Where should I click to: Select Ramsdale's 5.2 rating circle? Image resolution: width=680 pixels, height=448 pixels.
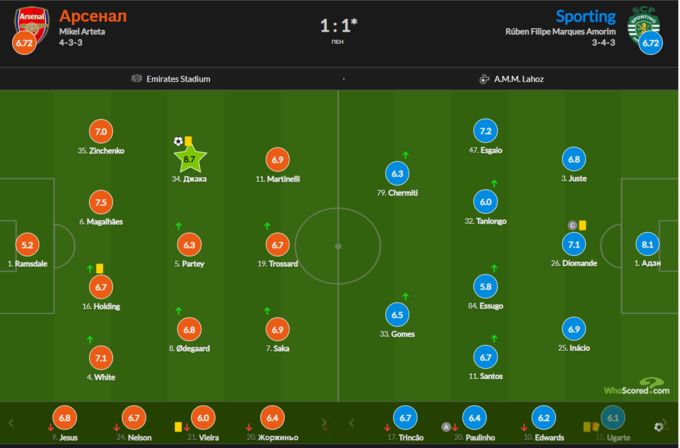tap(27, 244)
